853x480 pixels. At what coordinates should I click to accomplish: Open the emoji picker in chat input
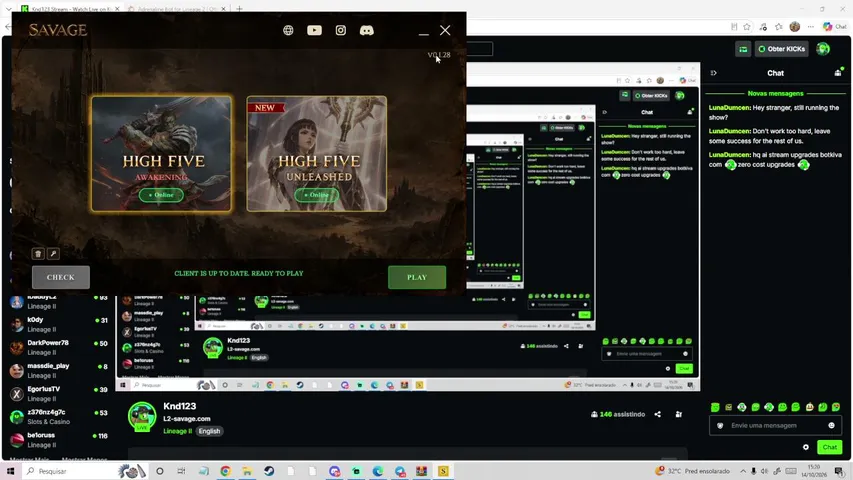point(831,426)
